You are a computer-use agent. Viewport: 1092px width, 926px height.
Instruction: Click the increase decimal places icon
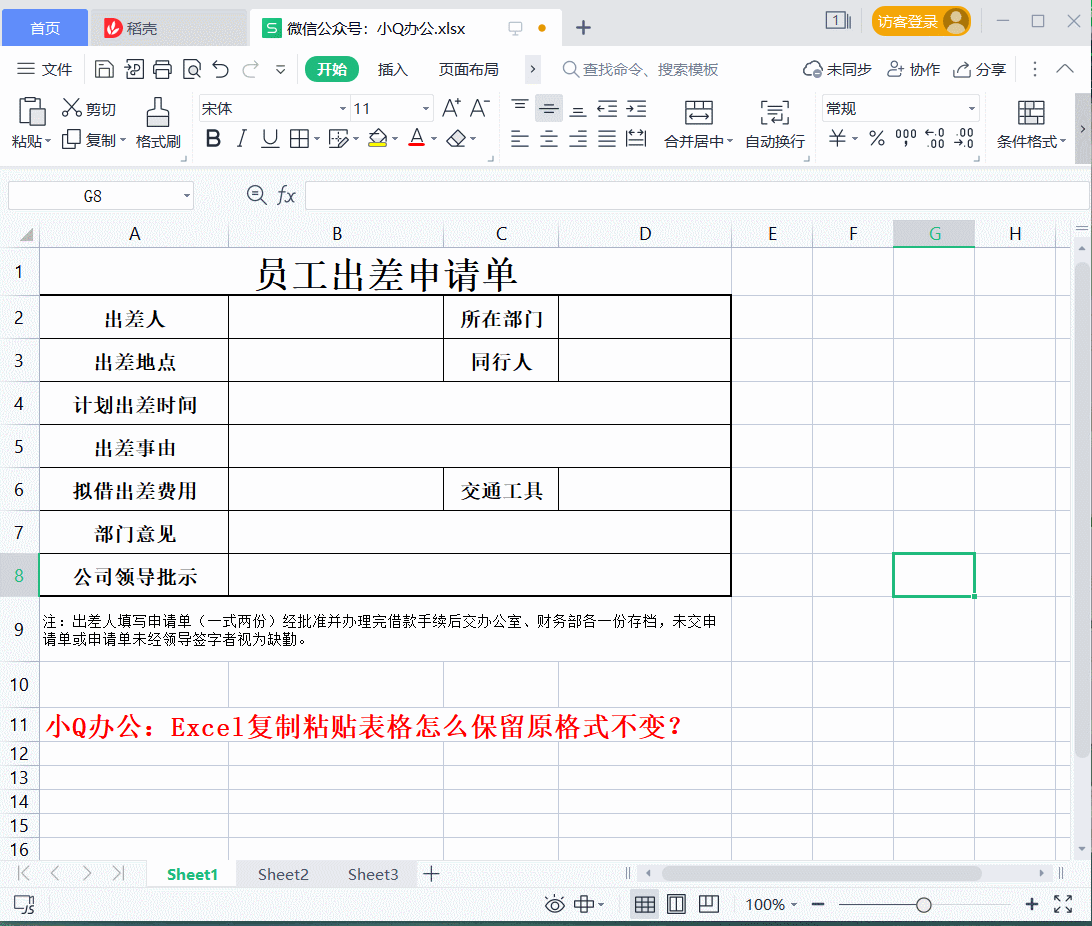point(934,140)
